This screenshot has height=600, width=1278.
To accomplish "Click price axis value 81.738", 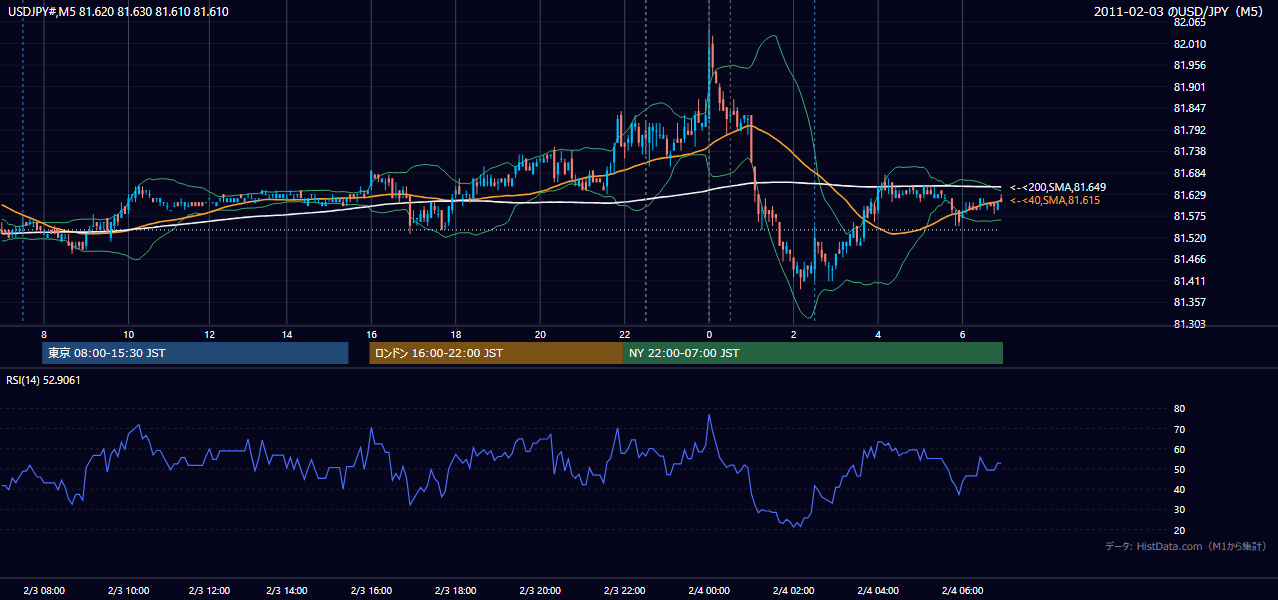I will point(1189,151).
